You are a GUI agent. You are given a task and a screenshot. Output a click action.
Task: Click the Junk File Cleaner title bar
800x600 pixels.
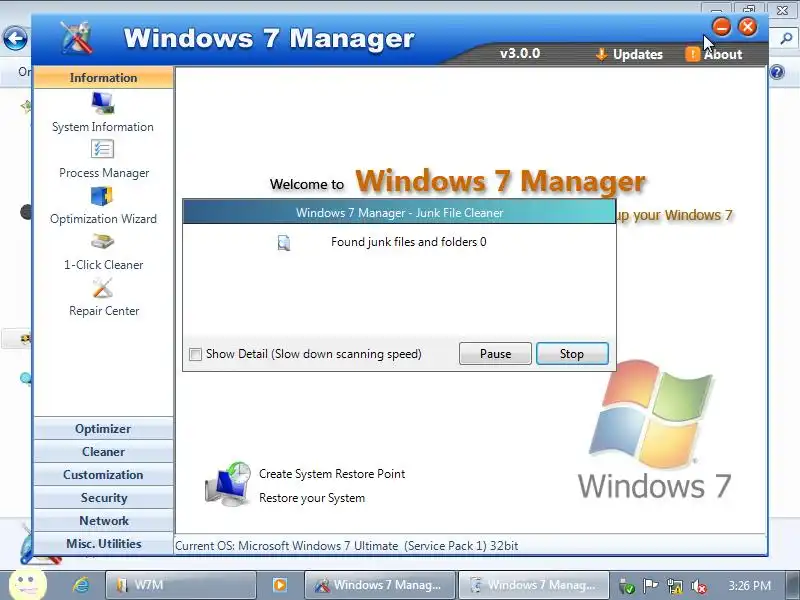tap(399, 213)
